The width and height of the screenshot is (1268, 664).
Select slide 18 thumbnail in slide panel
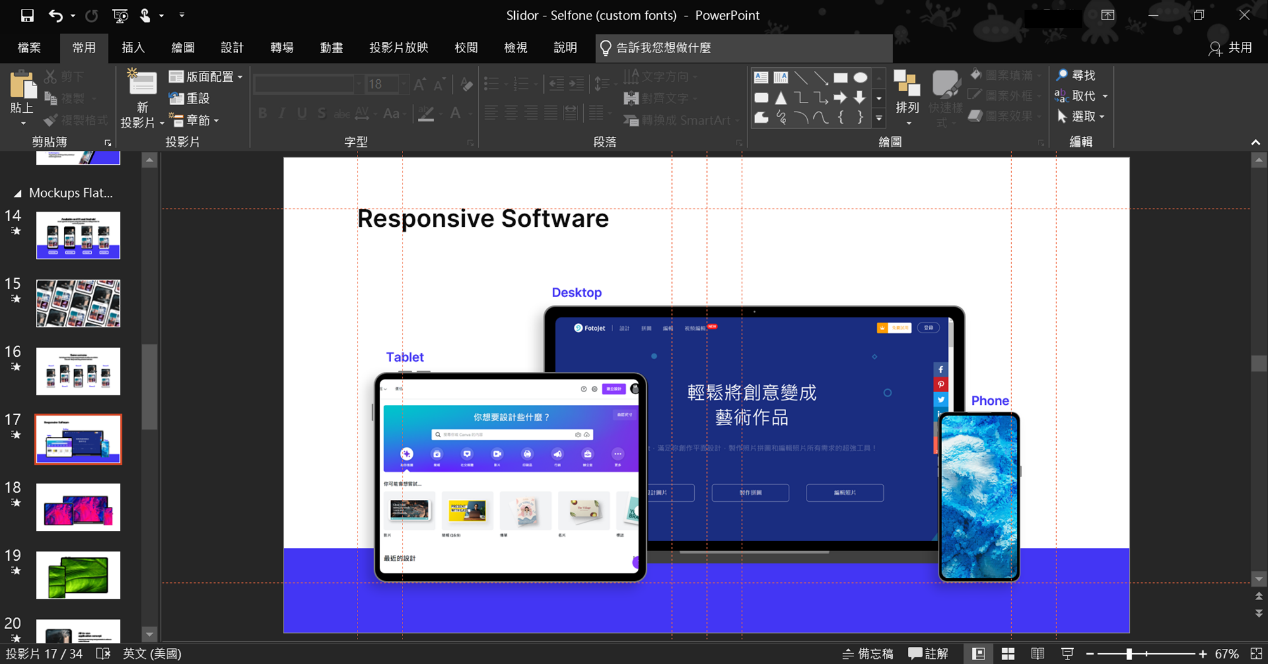[78, 507]
